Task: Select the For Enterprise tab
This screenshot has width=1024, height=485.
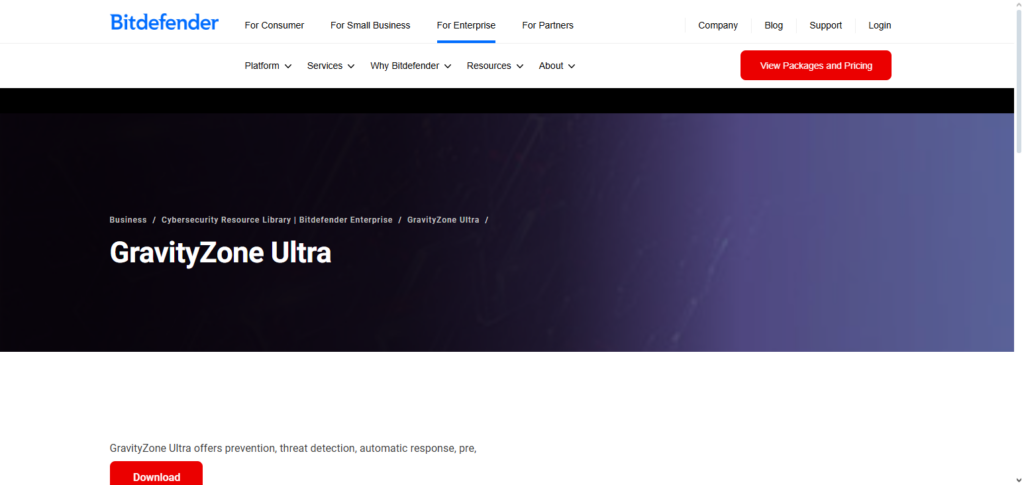Action: 466,25
